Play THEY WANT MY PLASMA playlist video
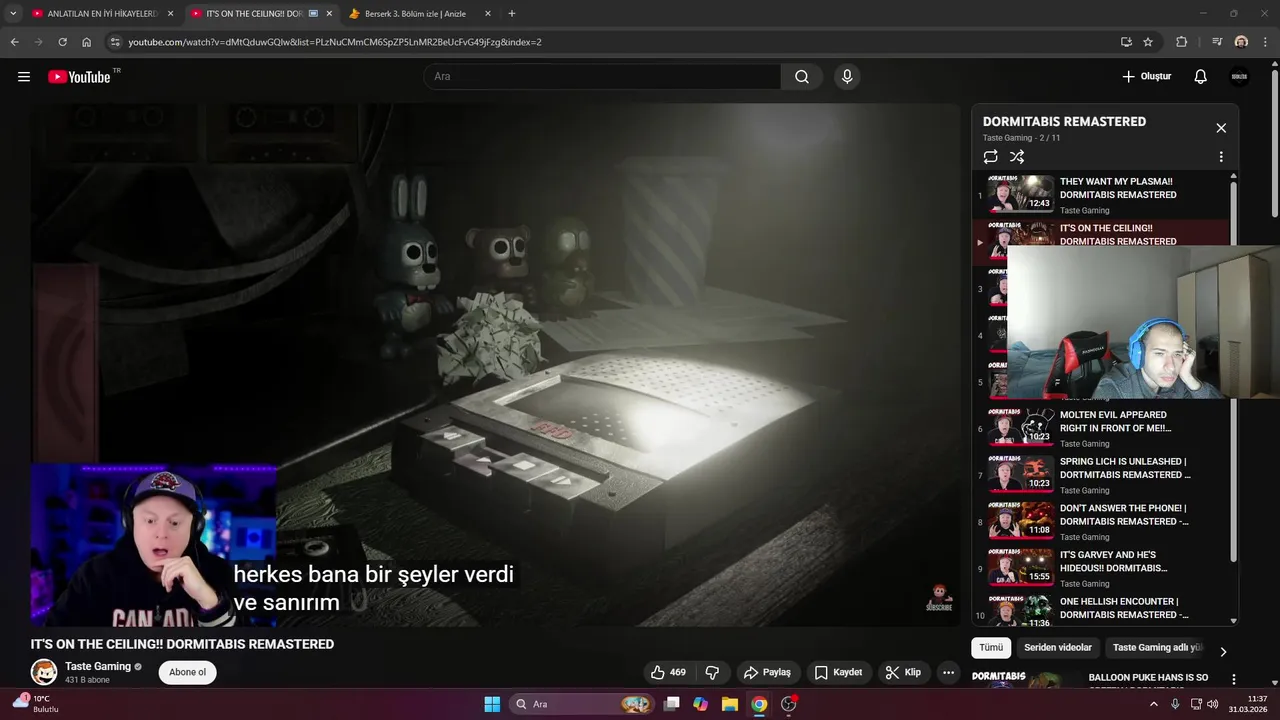The width and height of the screenshot is (1280, 720). tap(1100, 195)
